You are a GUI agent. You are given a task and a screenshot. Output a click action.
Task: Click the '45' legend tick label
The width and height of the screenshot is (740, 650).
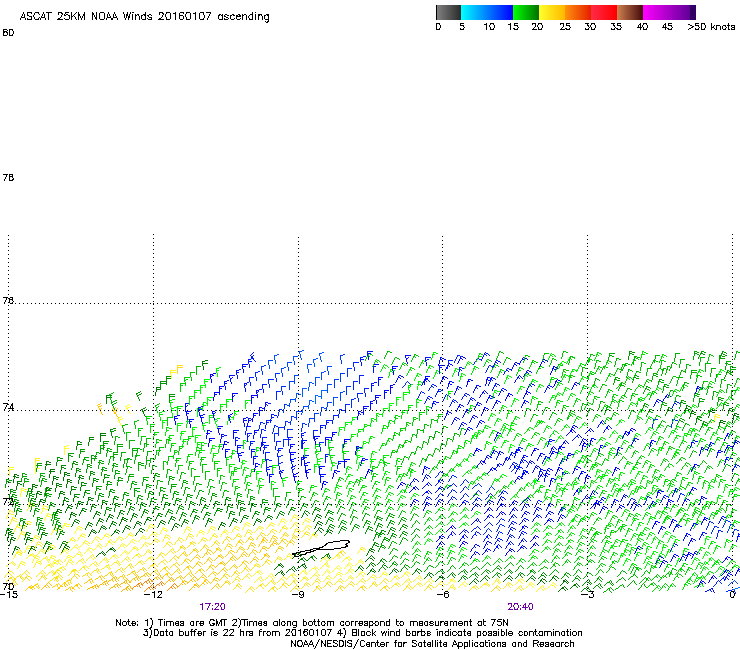tap(667, 27)
